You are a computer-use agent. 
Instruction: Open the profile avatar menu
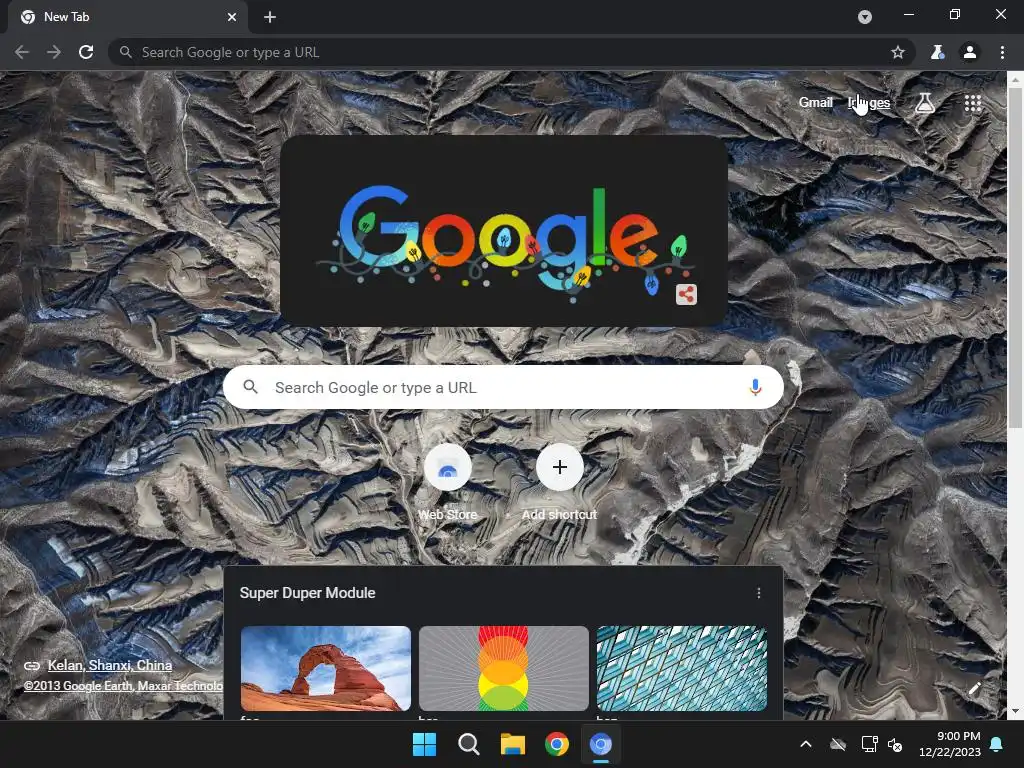point(970,52)
